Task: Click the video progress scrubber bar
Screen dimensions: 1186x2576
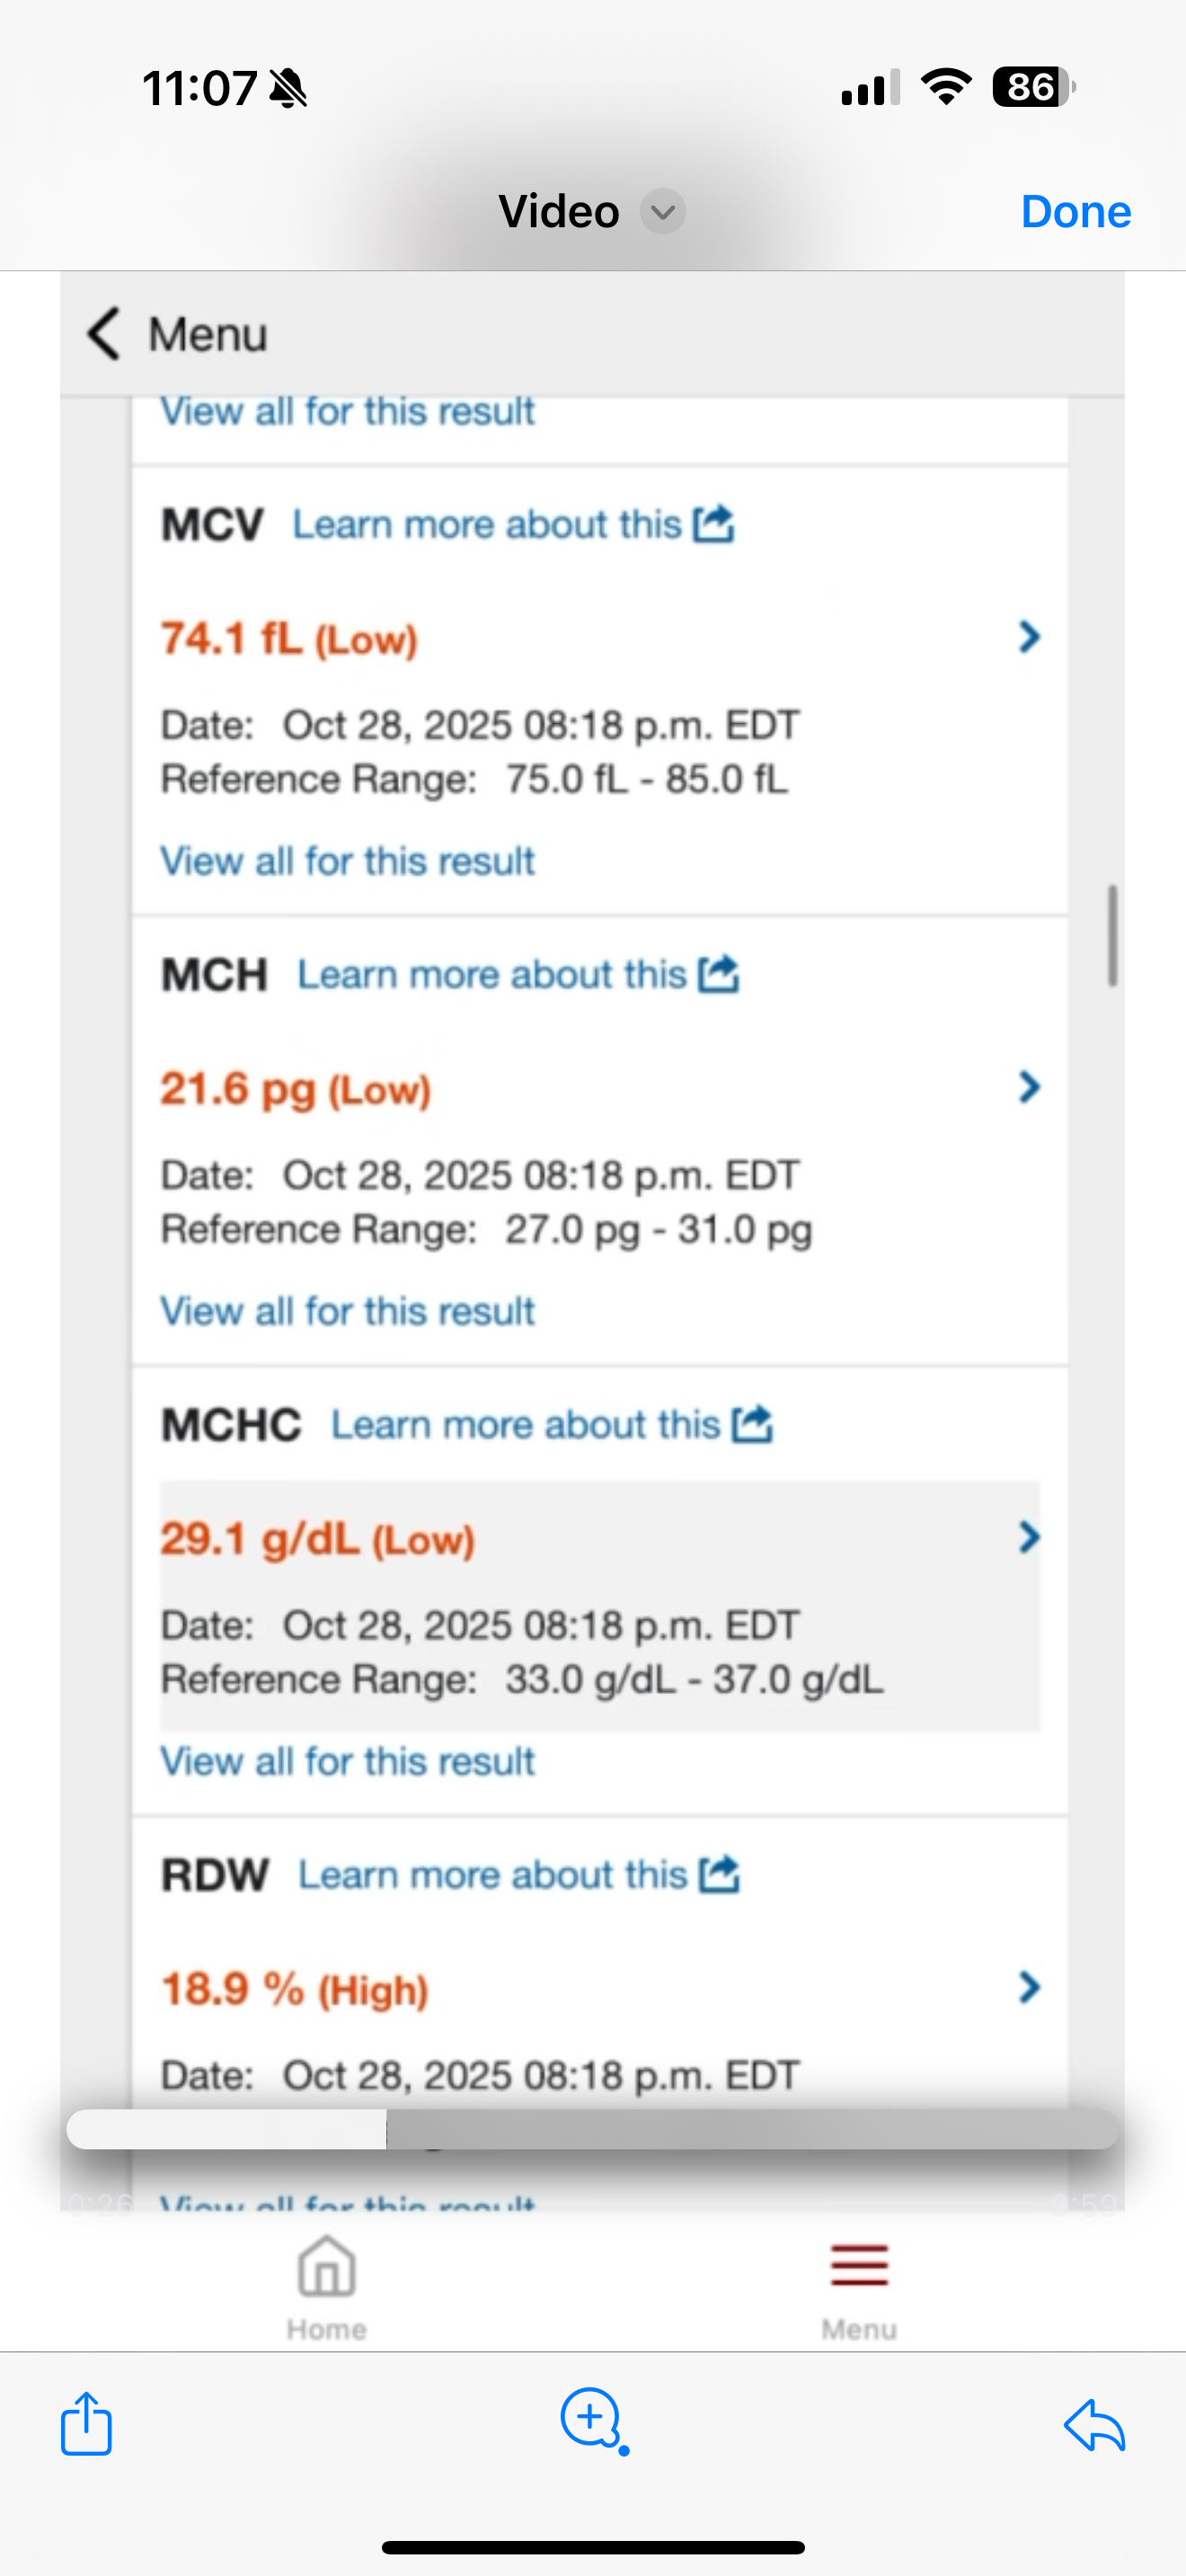Action: click(592, 2130)
